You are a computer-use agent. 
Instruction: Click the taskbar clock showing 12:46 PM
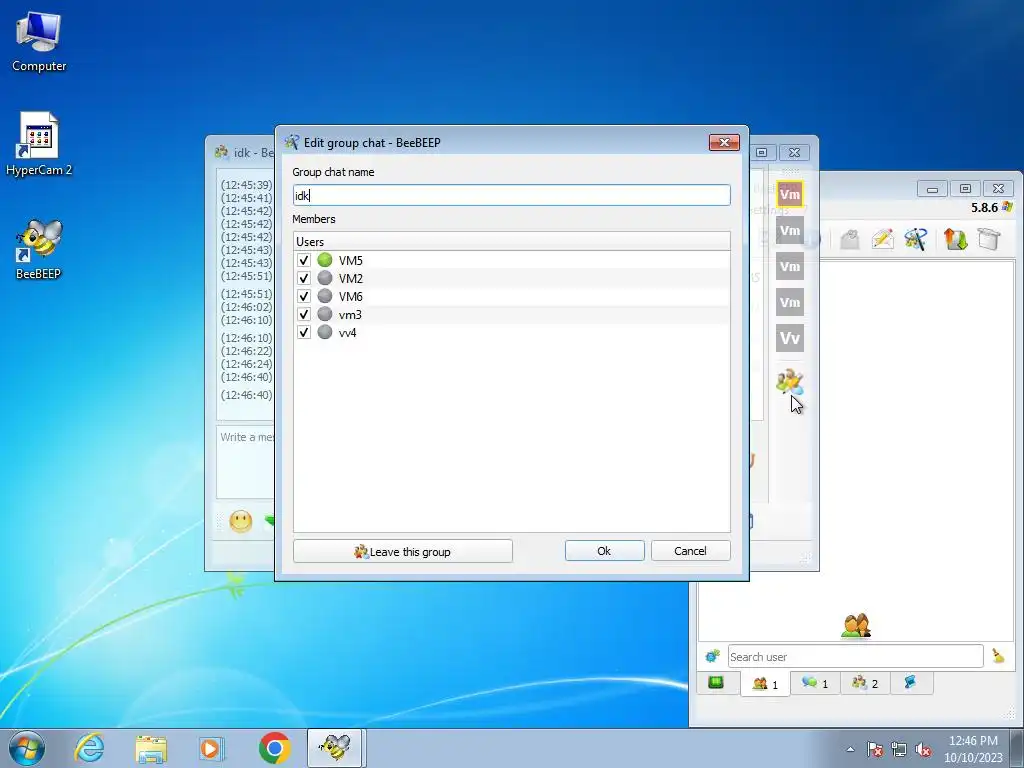pyautogui.click(x=973, y=749)
